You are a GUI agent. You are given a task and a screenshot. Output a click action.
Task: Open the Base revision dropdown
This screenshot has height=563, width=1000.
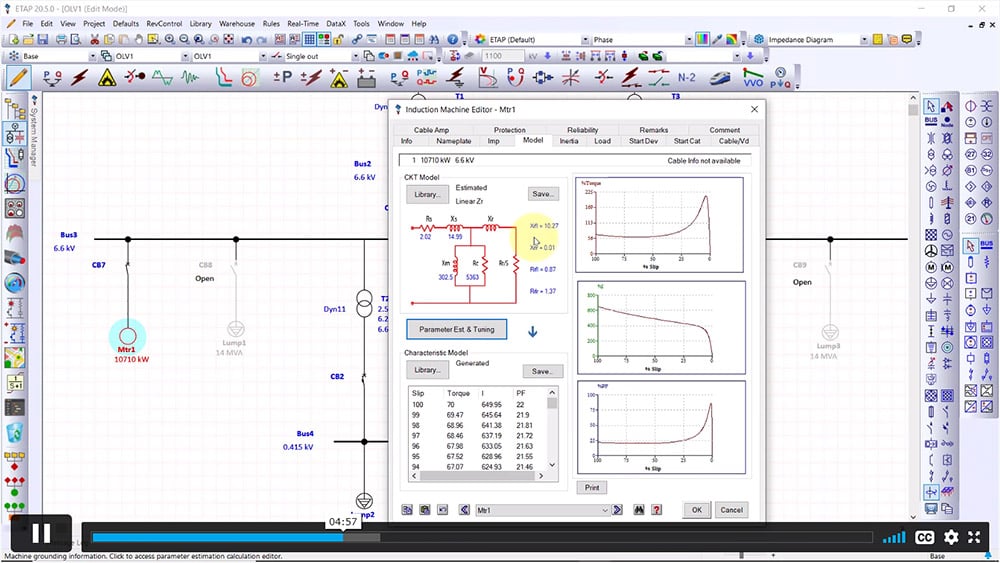point(92,56)
